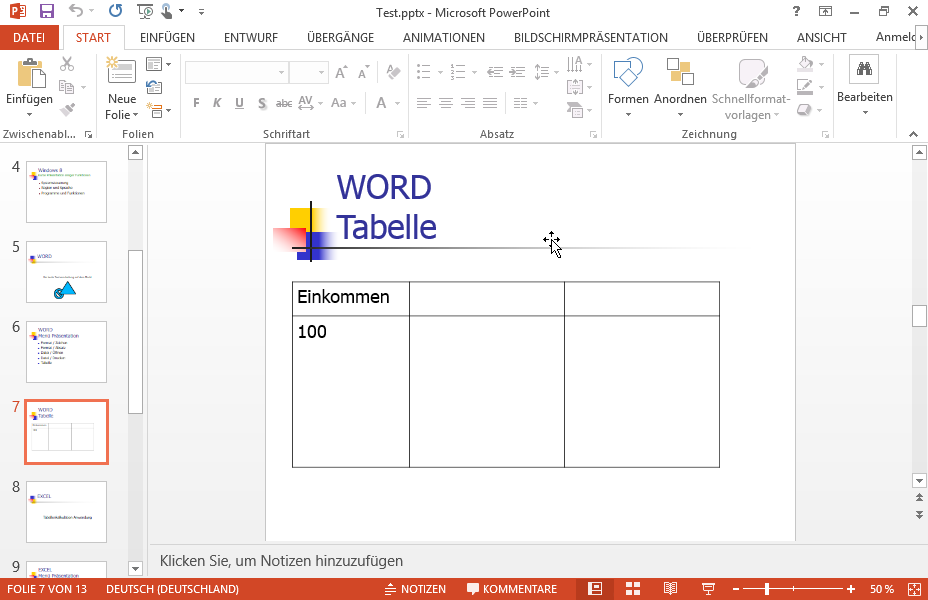
Task: Switch to the BILDSCHIRMPRÄSENTATION tab
Action: tap(591, 37)
